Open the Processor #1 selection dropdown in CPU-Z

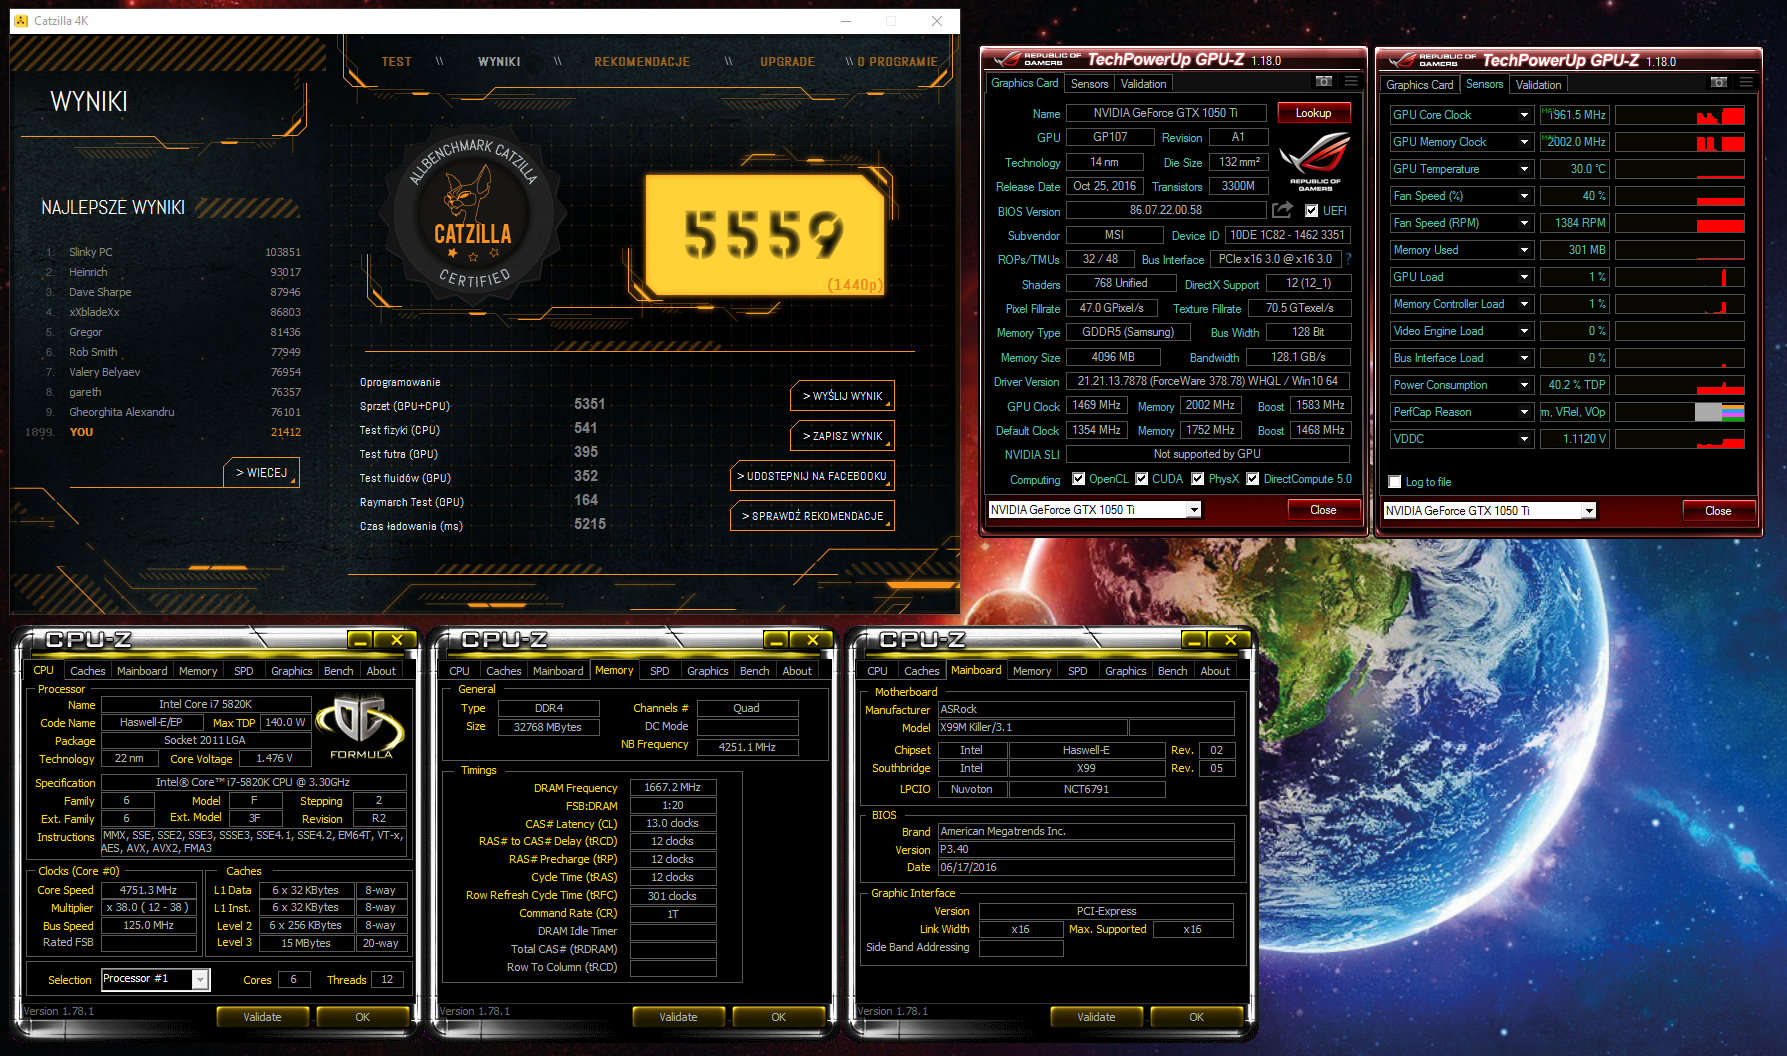click(200, 980)
